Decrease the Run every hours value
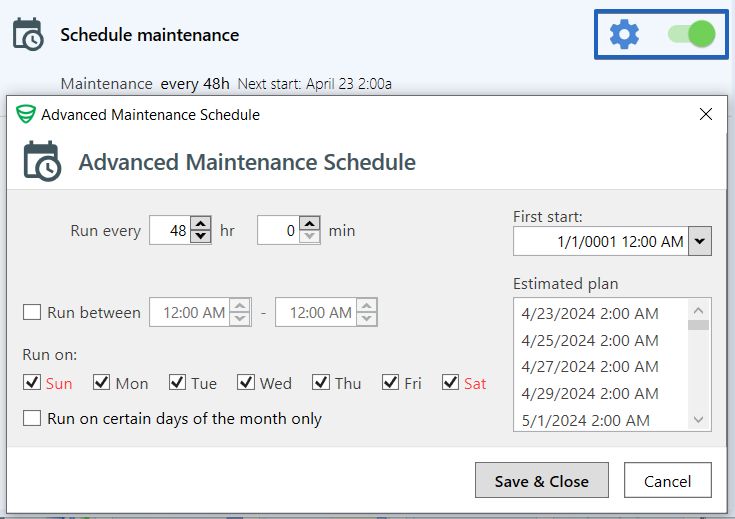735x519 pixels. (x=201, y=236)
